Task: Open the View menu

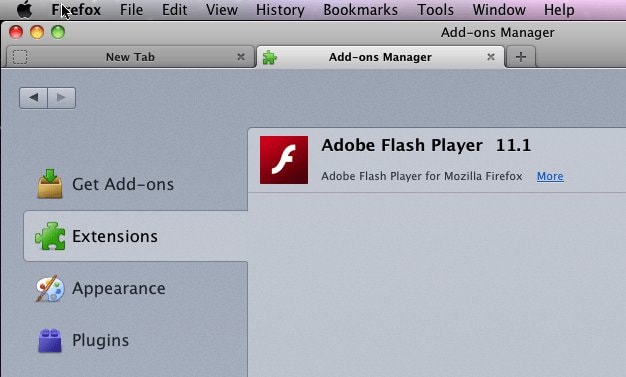Action: (x=222, y=10)
